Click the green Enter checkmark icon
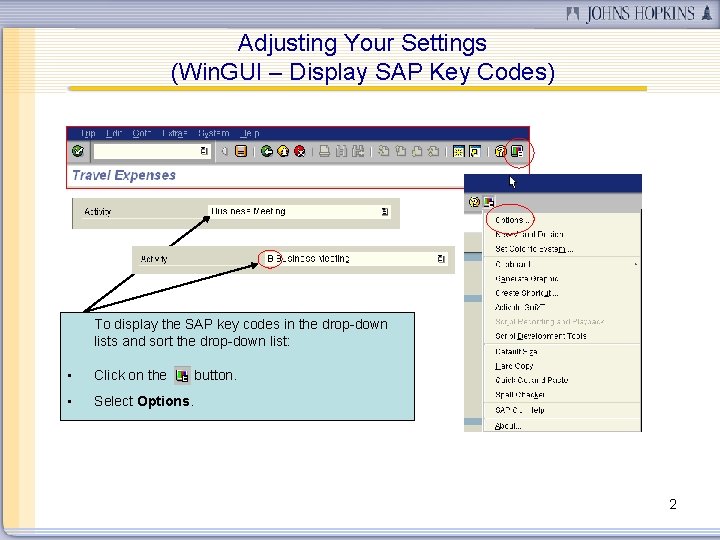Screen dimensions: 720x540 pyautogui.click(x=78, y=151)
